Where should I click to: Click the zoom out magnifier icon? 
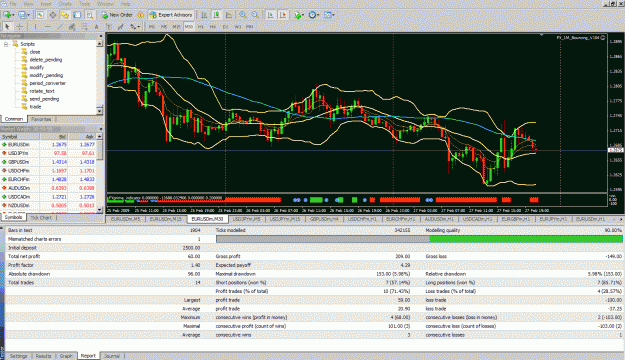click(x=255, y=15)
